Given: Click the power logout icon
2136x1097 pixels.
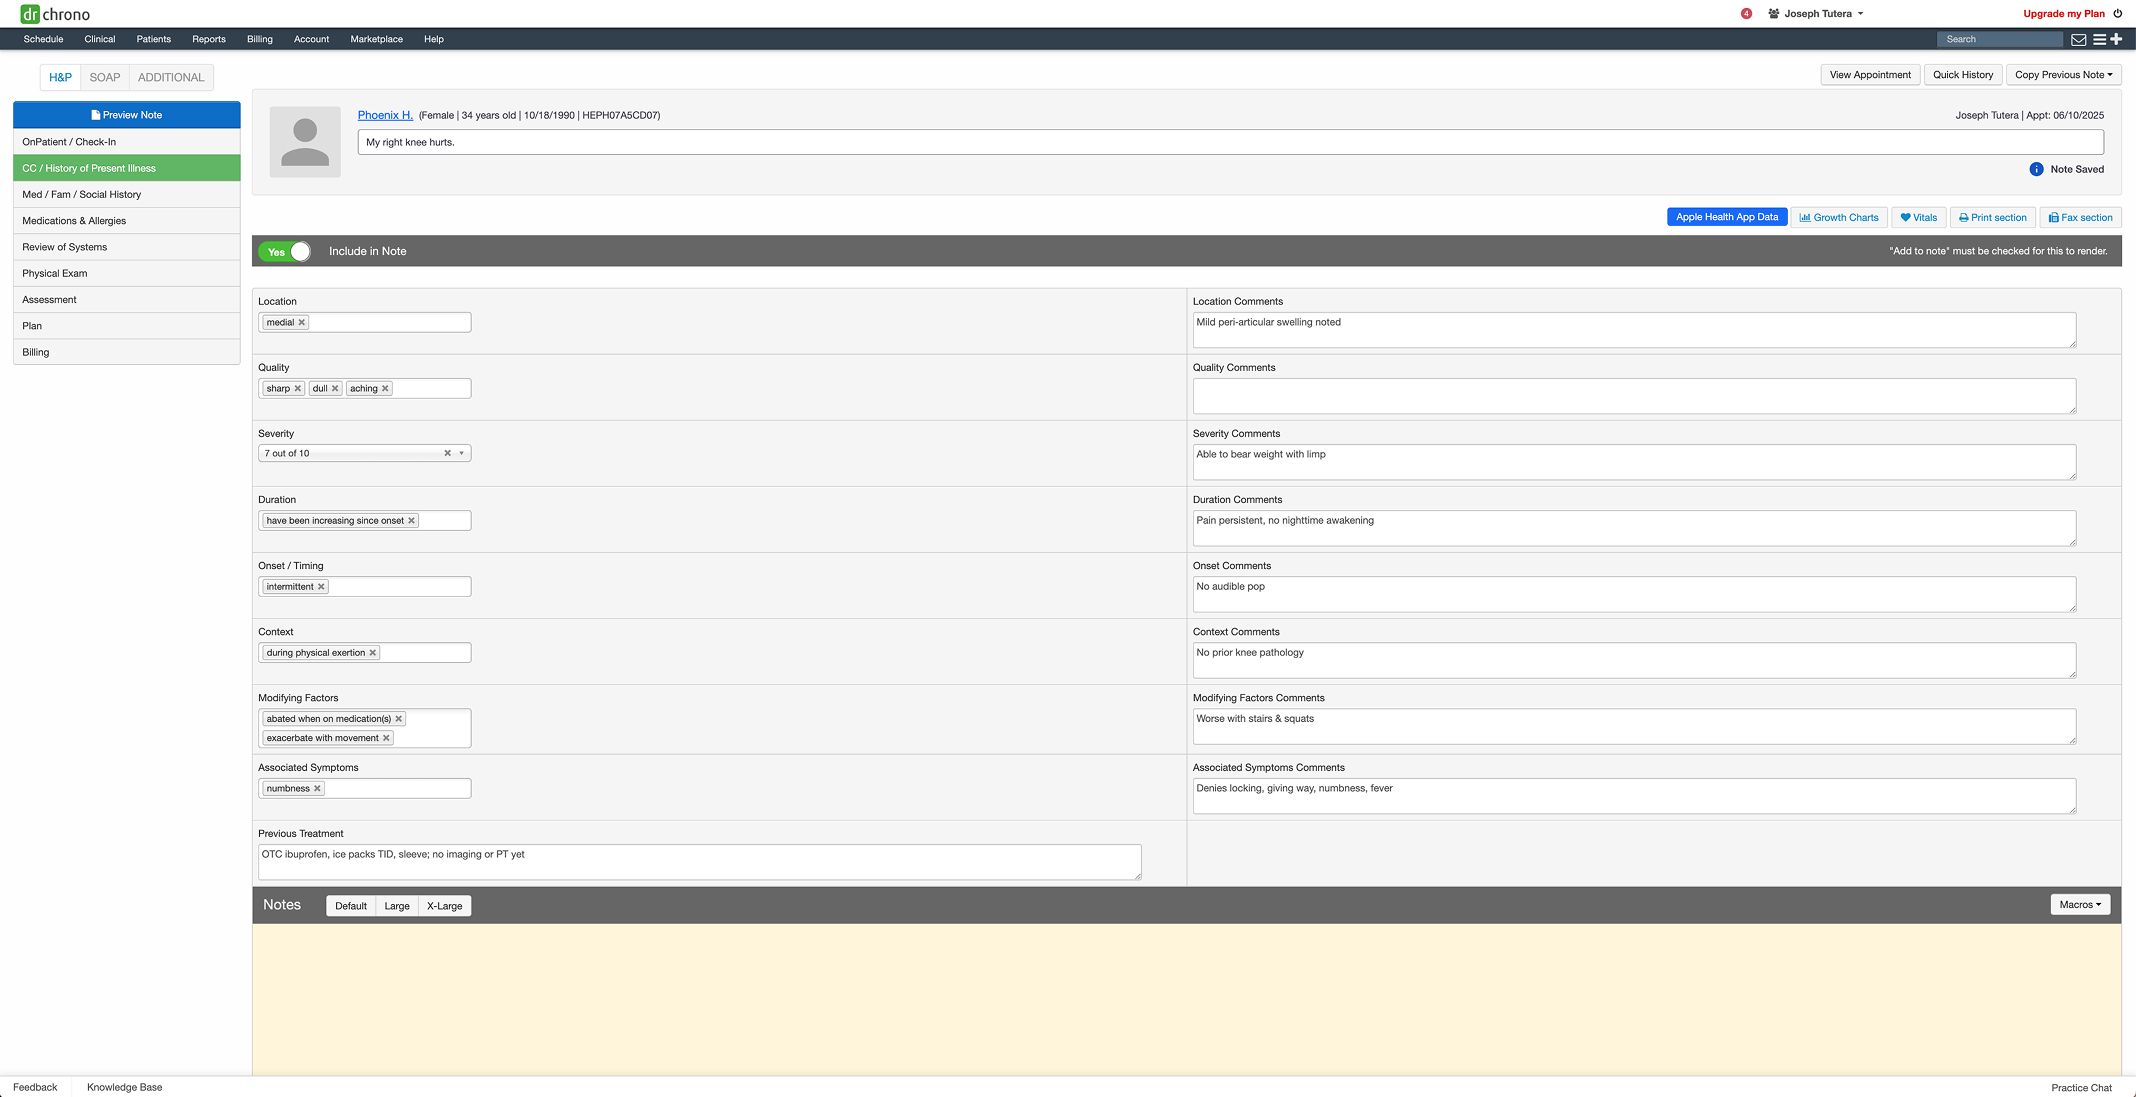Looking at the screenshot, I should pyautogui.click(x=2118, y=14).
